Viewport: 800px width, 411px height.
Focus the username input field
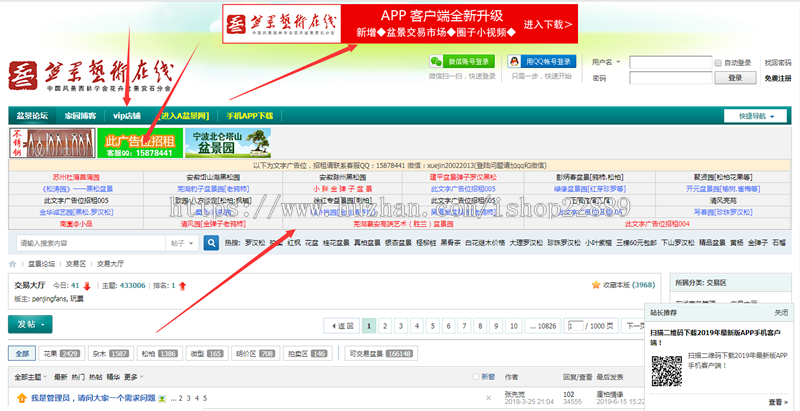(x=670, y=62)
